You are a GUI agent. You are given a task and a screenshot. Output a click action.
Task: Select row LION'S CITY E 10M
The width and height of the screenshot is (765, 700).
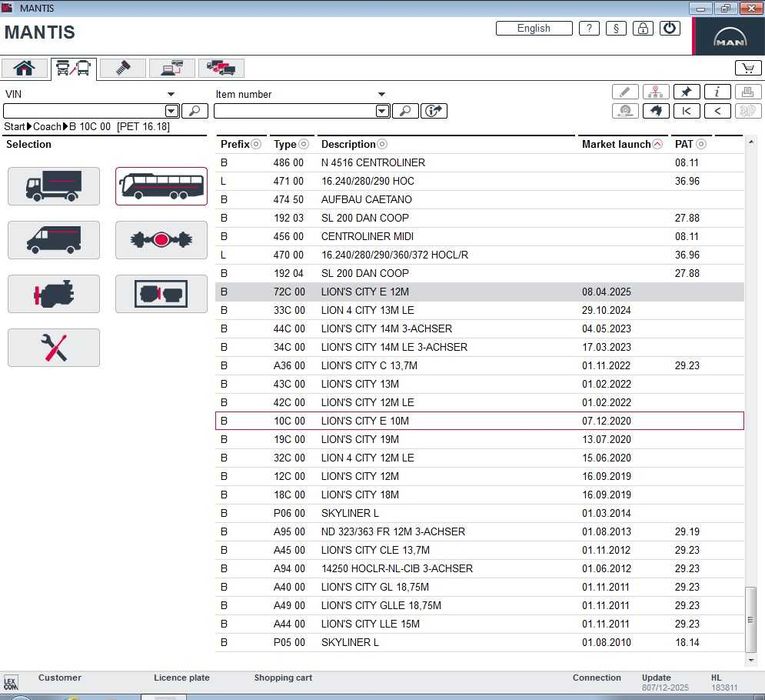tap(480, 421)
